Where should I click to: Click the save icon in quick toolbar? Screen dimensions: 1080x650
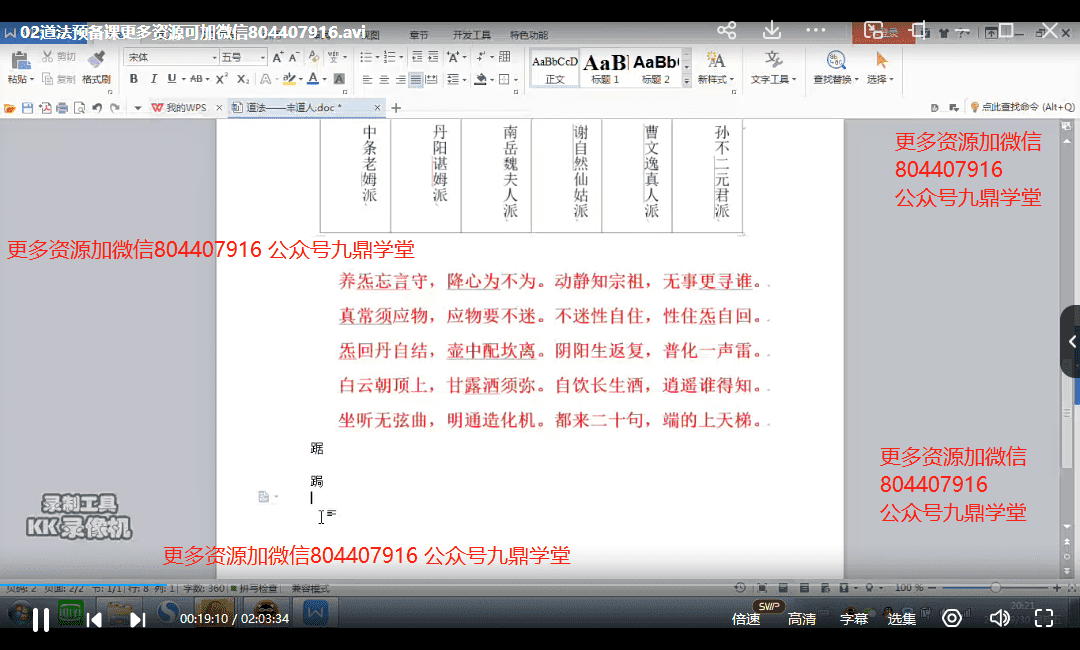(x=27, y=108)
